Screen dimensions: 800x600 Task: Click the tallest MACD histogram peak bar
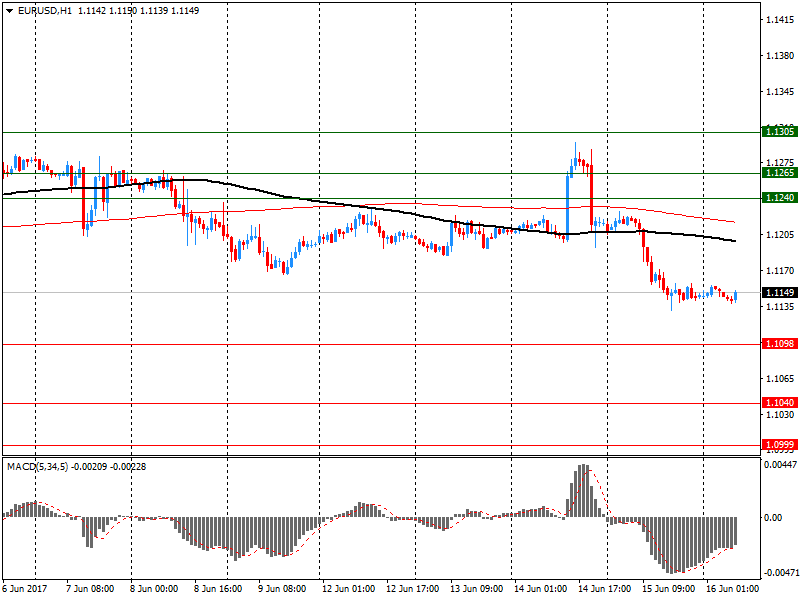[x=583, y=491]
